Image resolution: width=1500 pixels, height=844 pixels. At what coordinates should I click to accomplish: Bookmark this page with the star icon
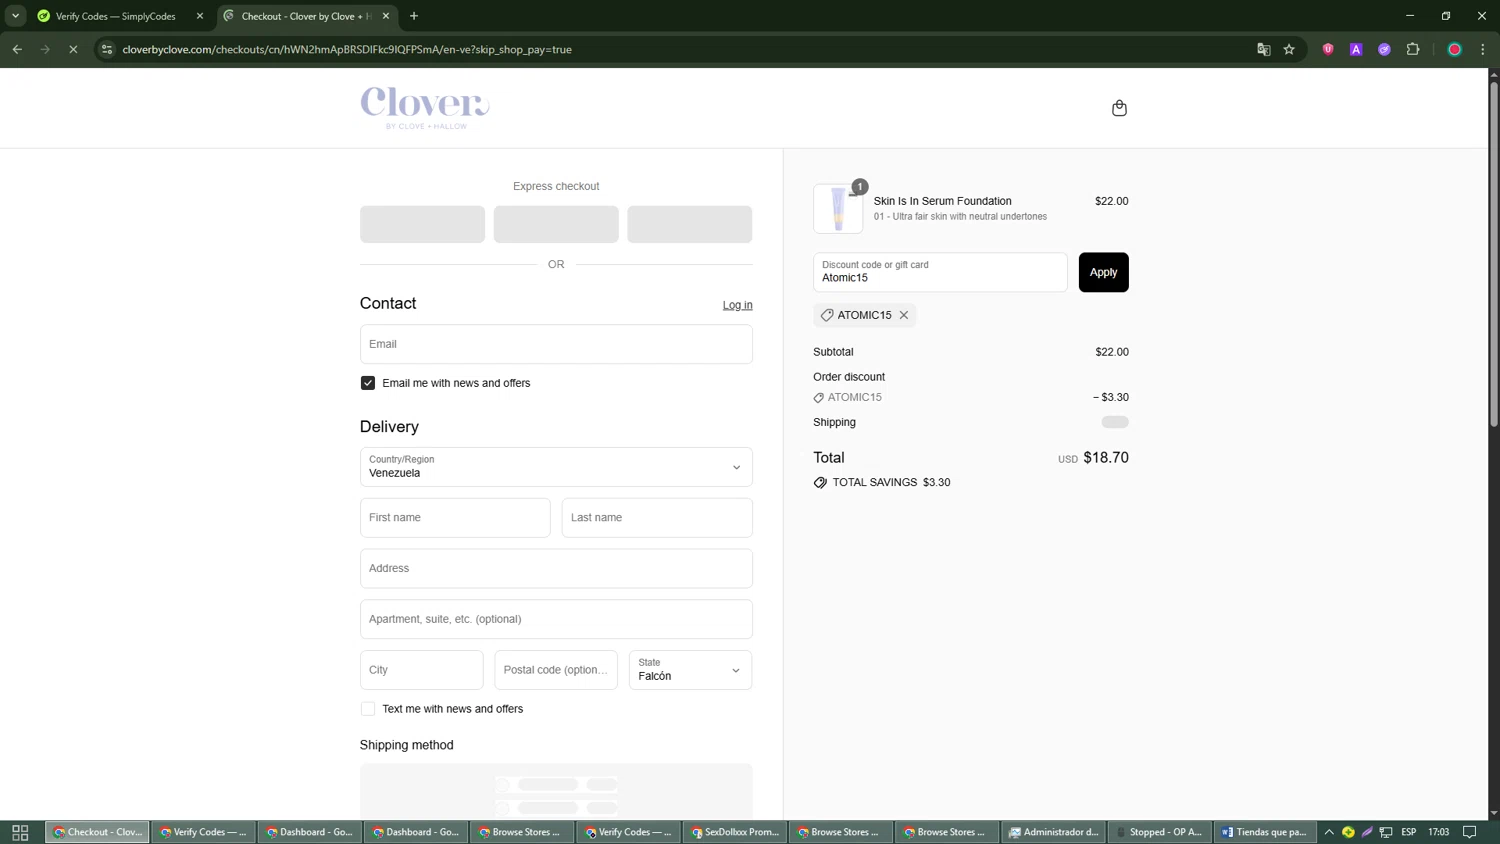pos(1290,49)
